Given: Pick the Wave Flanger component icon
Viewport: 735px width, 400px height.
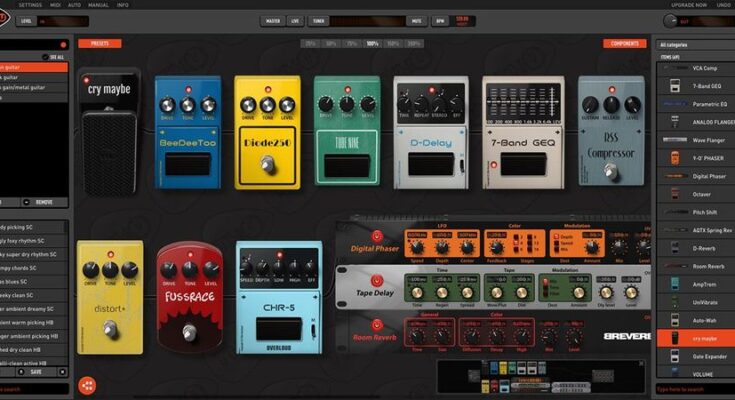Looking at the screenshot, I should [x=675, y=140].
